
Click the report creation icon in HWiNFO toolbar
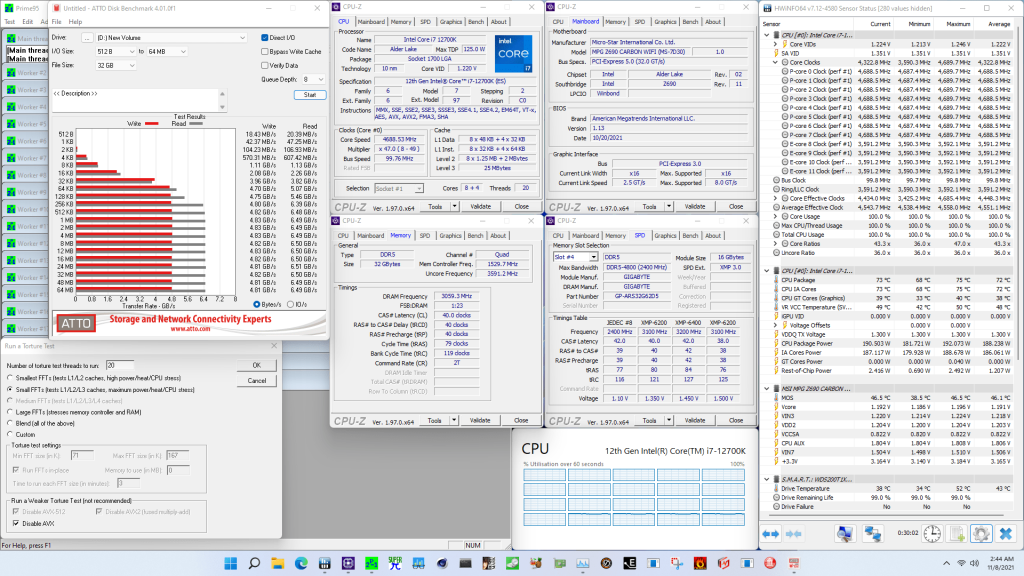[x=957, y=534]
